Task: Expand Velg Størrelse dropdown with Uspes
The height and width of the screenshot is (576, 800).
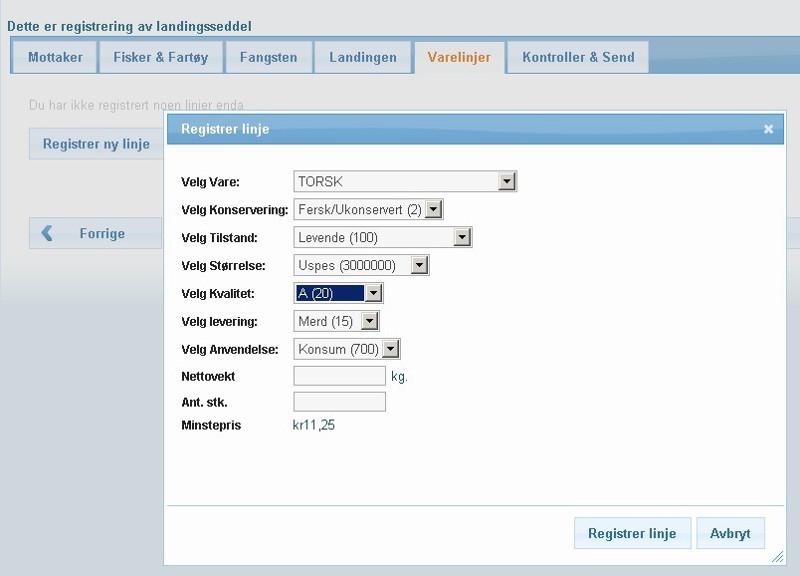Action: pyautogui.click(x=361, y=265)
